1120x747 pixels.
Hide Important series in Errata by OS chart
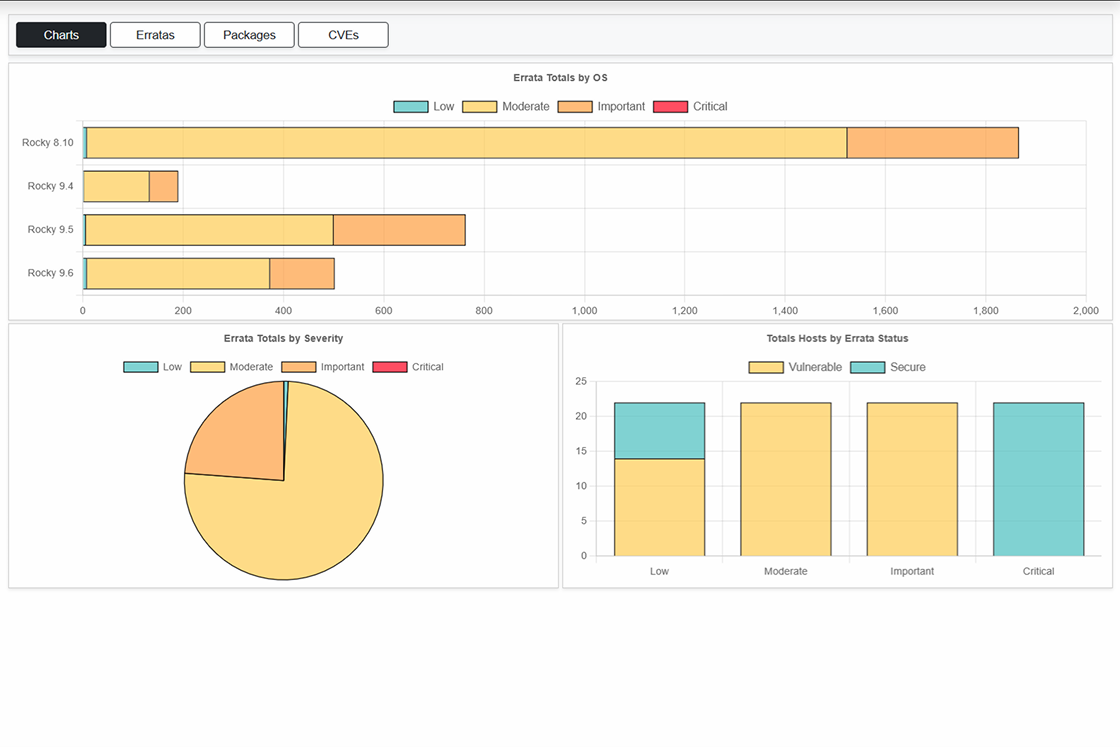pyautogui.click(x=601, y=107)
